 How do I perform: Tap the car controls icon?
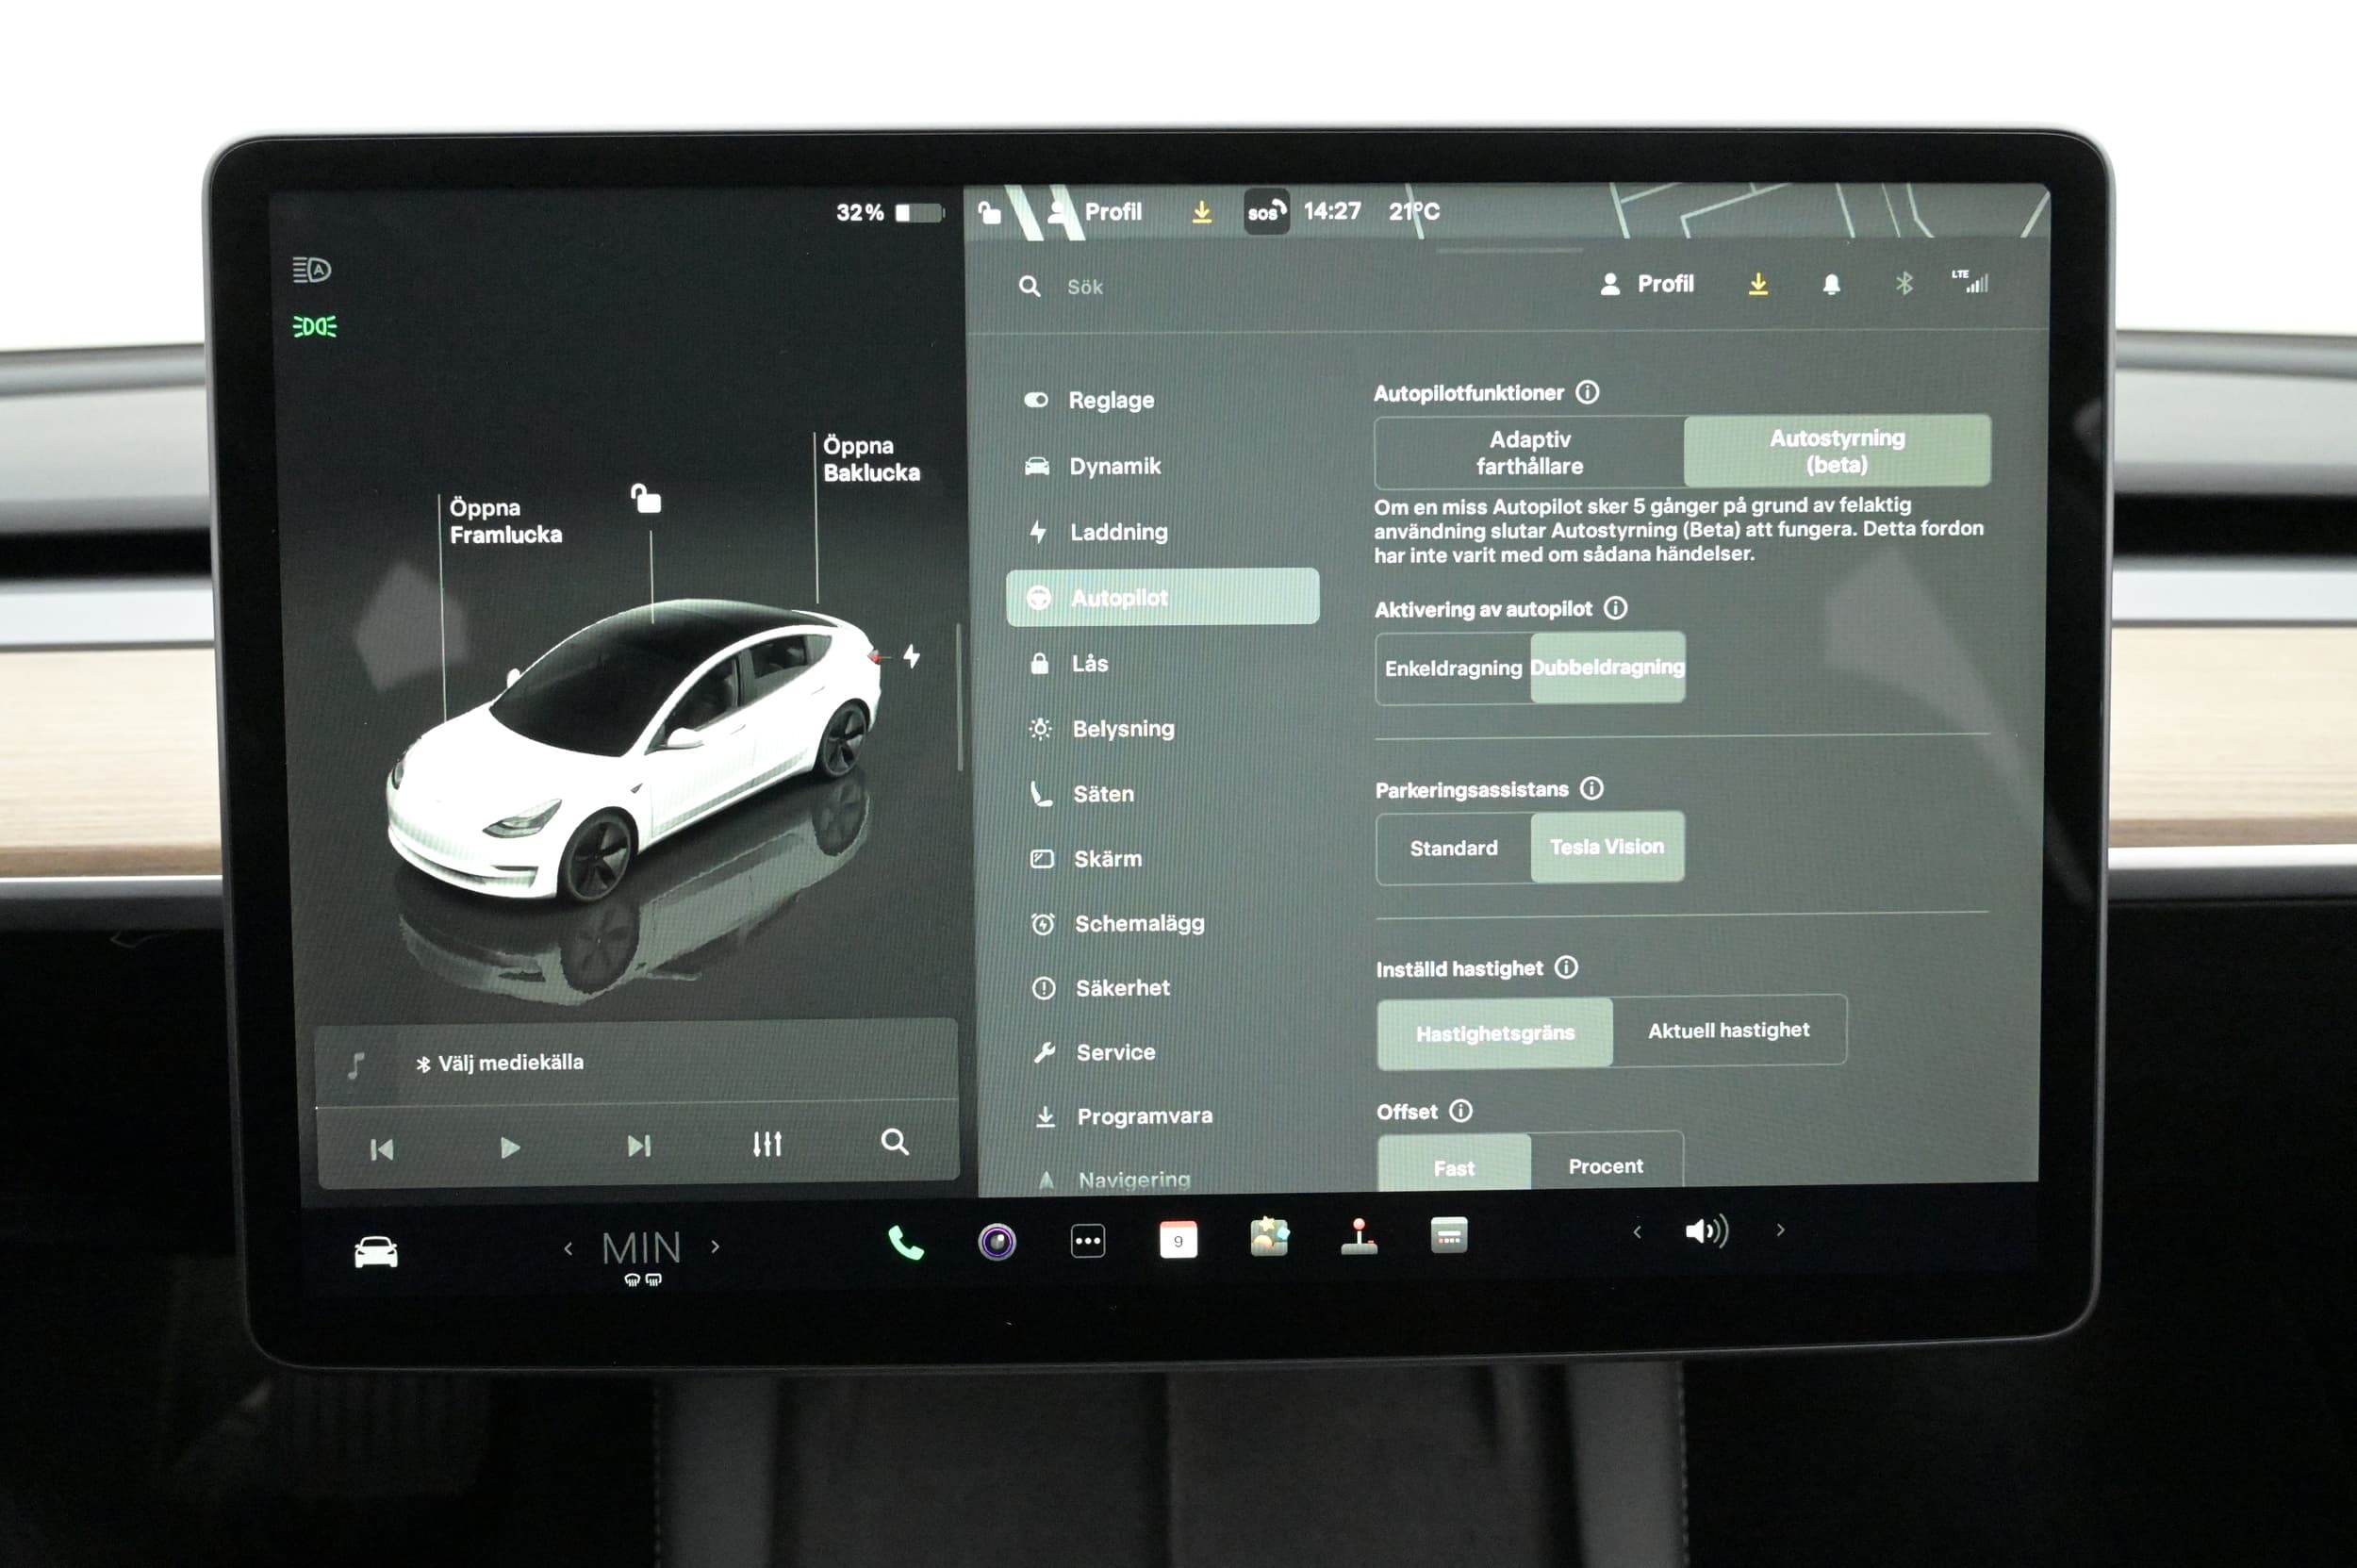(x=376, y=1252)
